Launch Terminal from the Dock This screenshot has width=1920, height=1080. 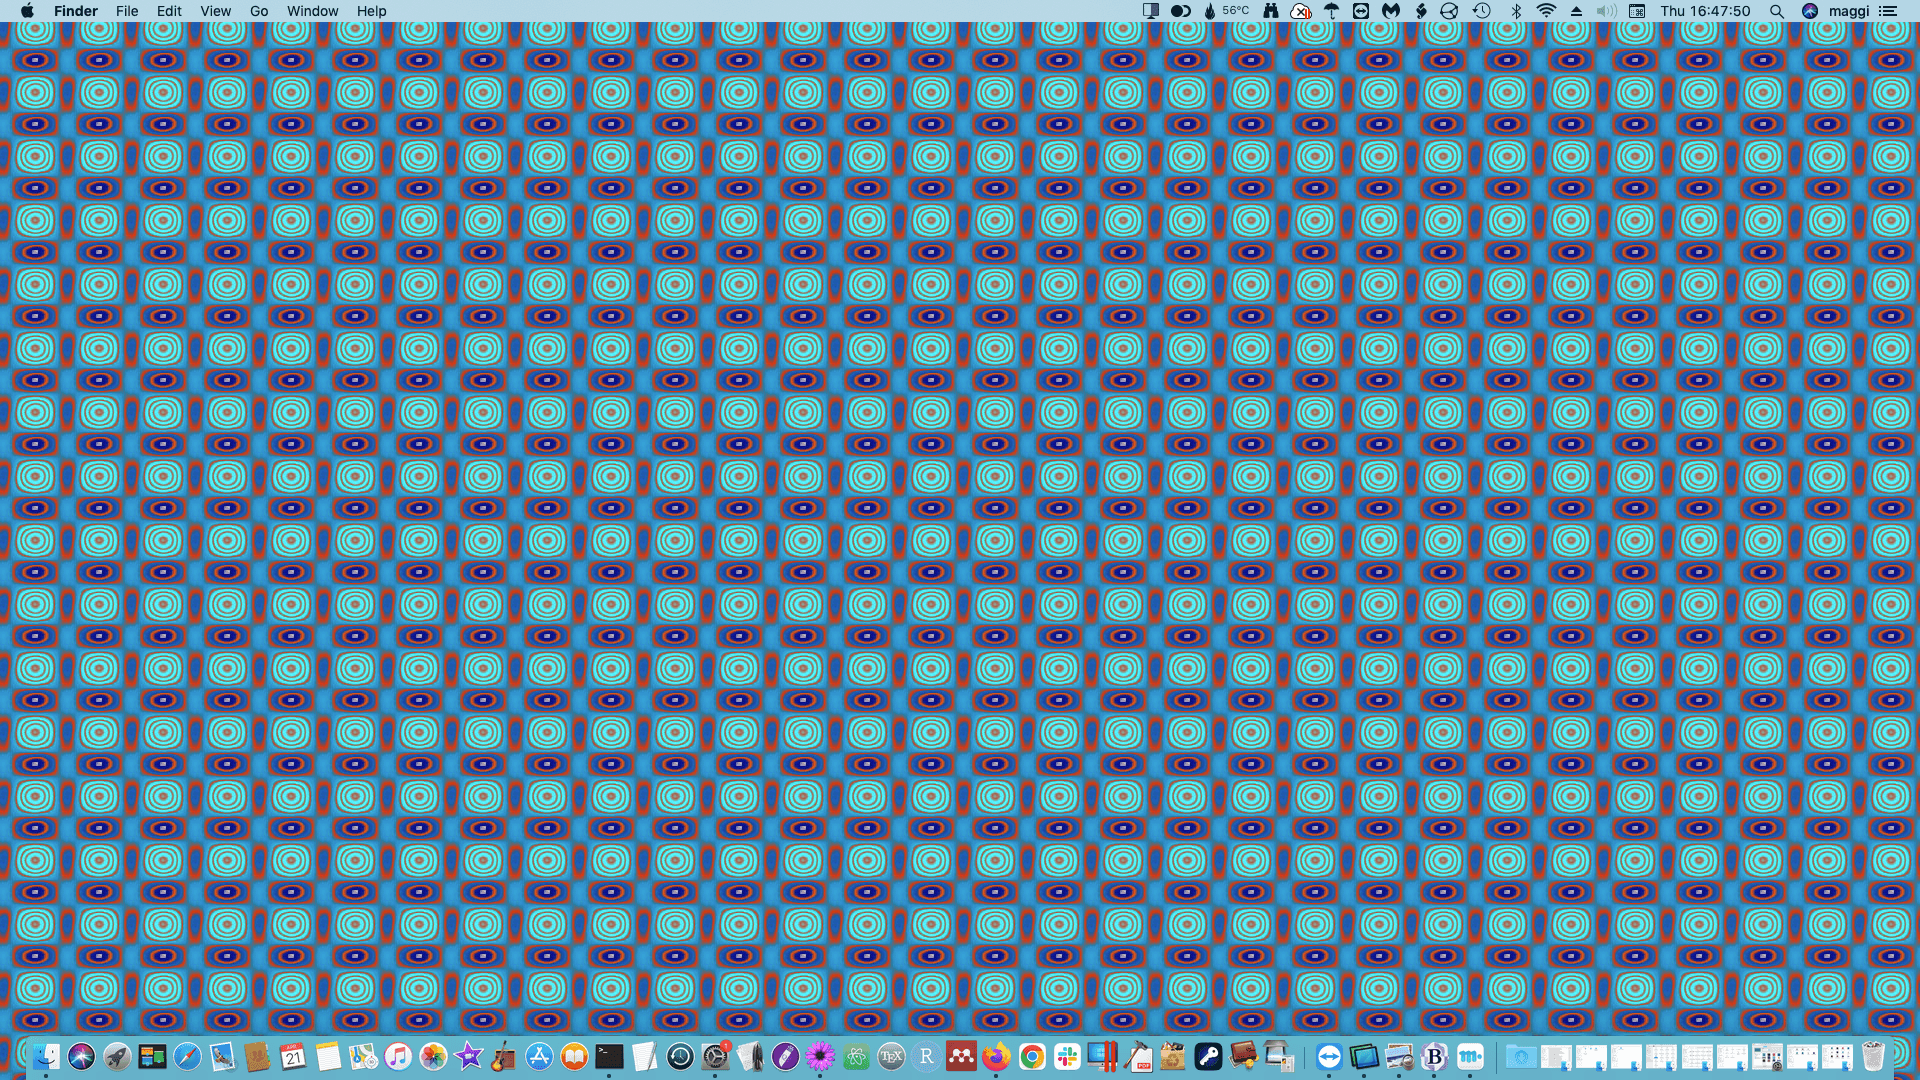[609, 1056]
